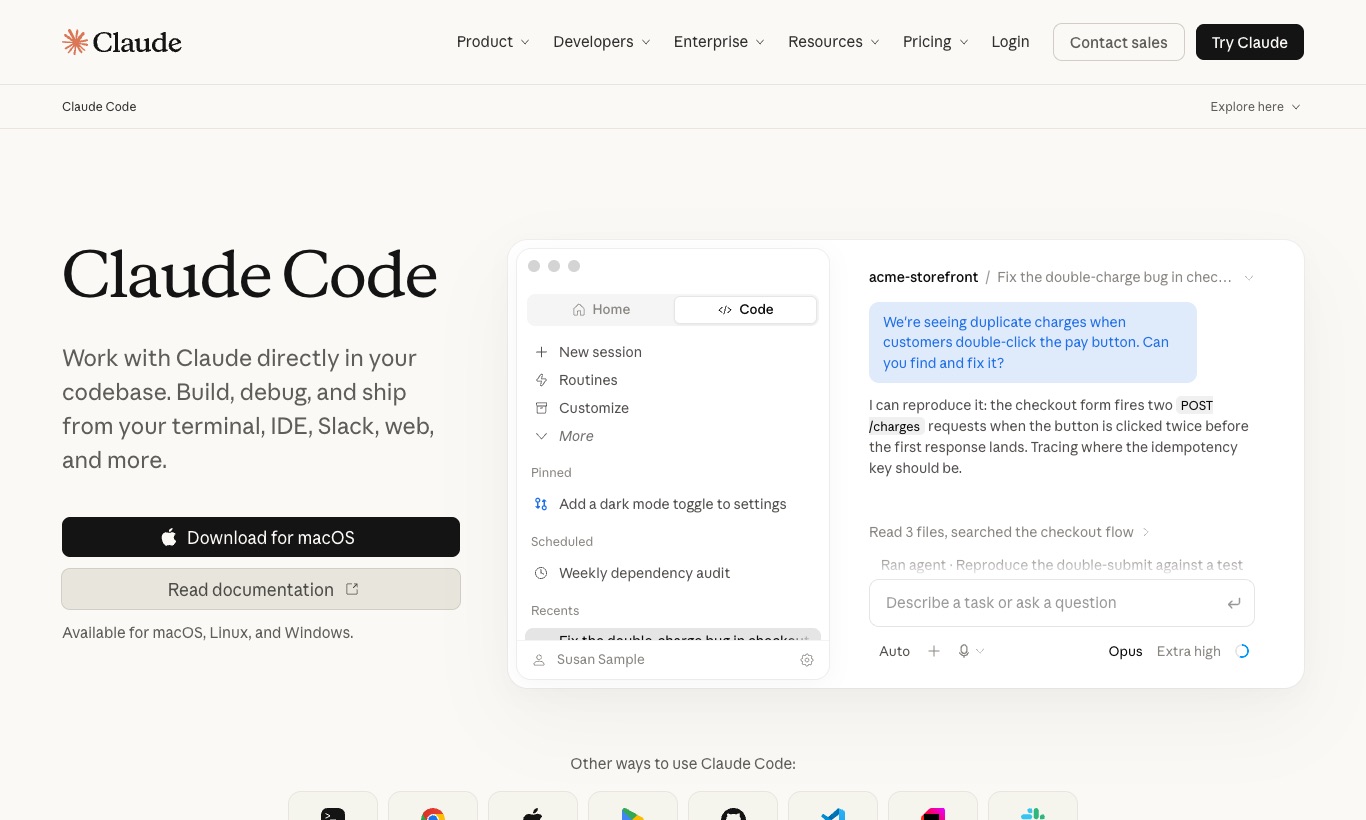Image resolution: width=1366 pixels, height=820 pixels.
Task: Click the blue loading spinner near Extra high
Action: click(1242, 651)
